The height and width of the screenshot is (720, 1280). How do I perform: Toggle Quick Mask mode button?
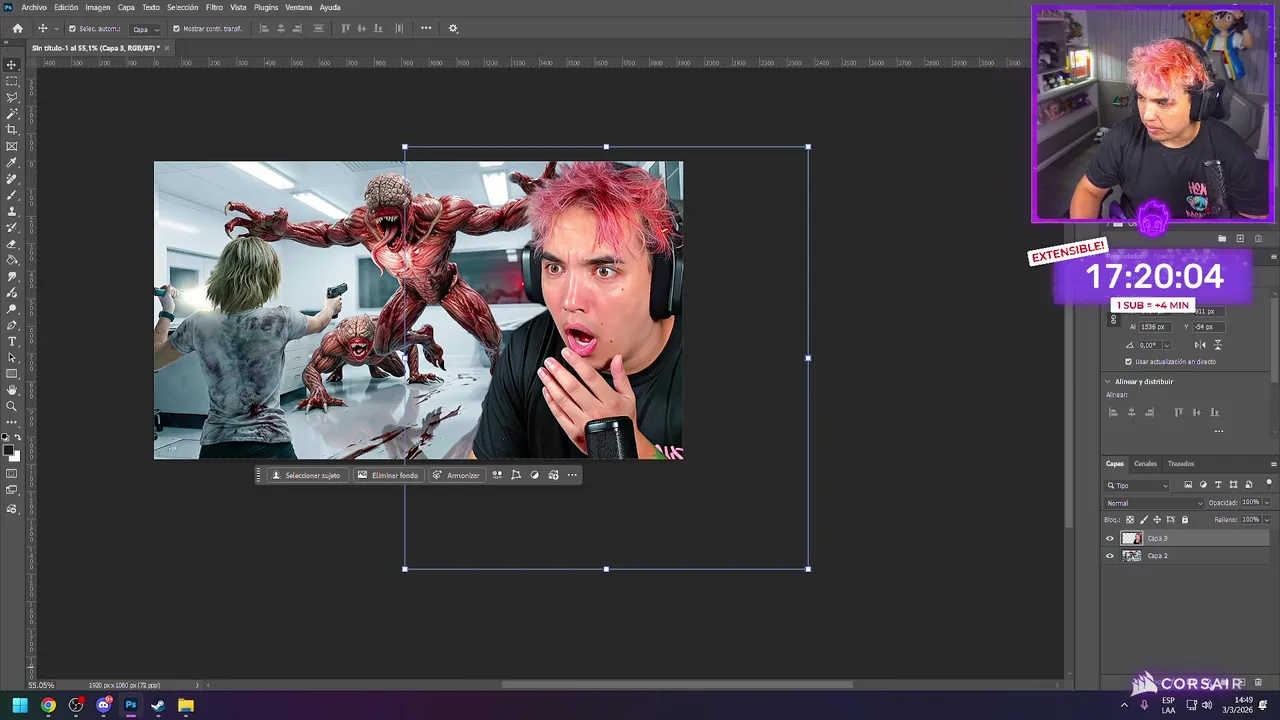(x=12, y=474)
